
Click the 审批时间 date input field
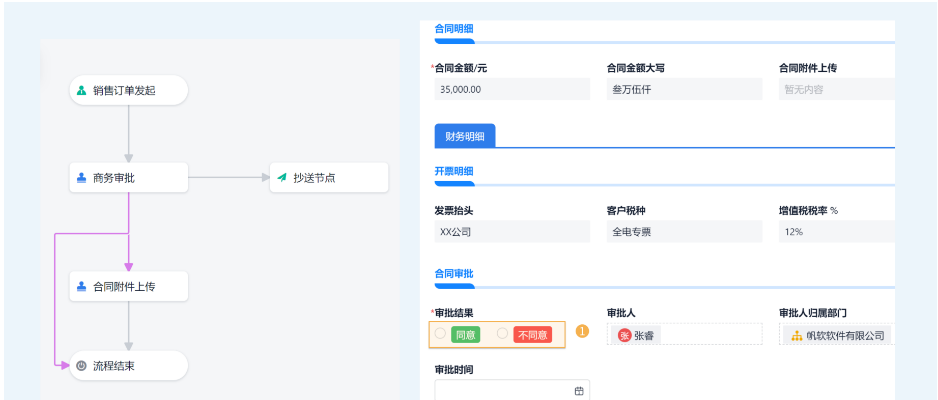(512, 390)
